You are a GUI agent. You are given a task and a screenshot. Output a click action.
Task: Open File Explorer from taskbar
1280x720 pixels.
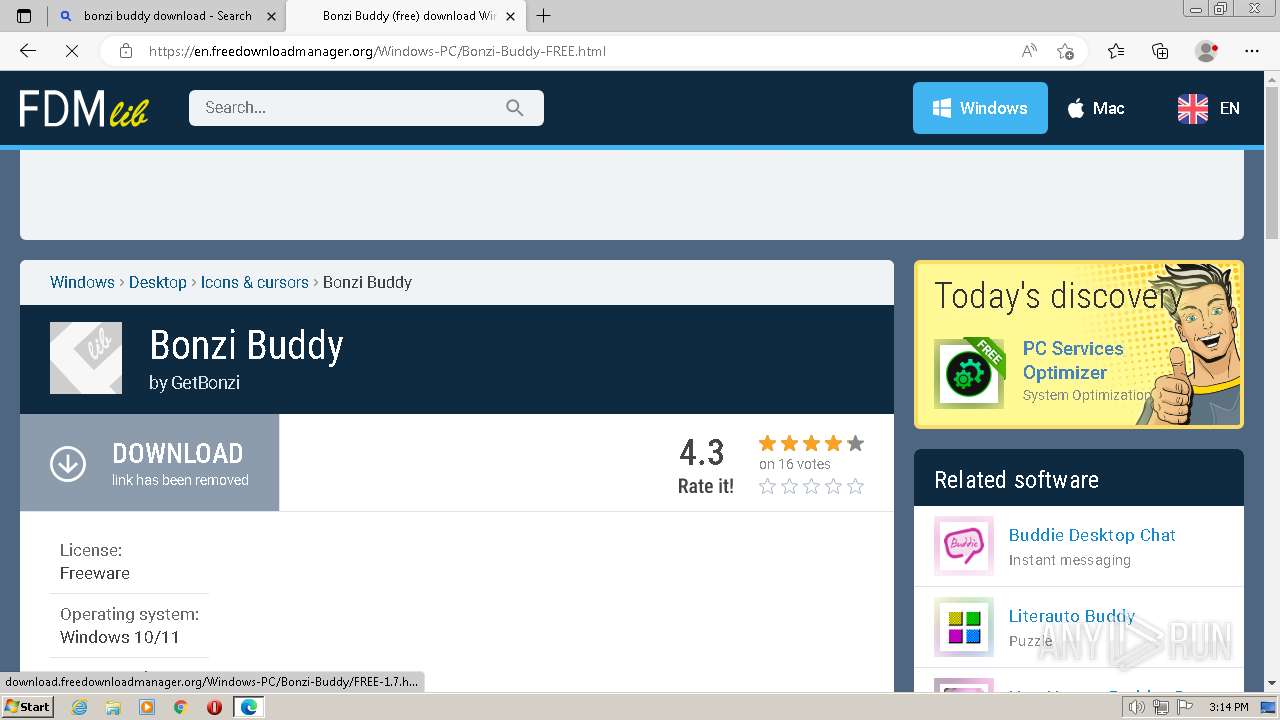coord(113,707)
